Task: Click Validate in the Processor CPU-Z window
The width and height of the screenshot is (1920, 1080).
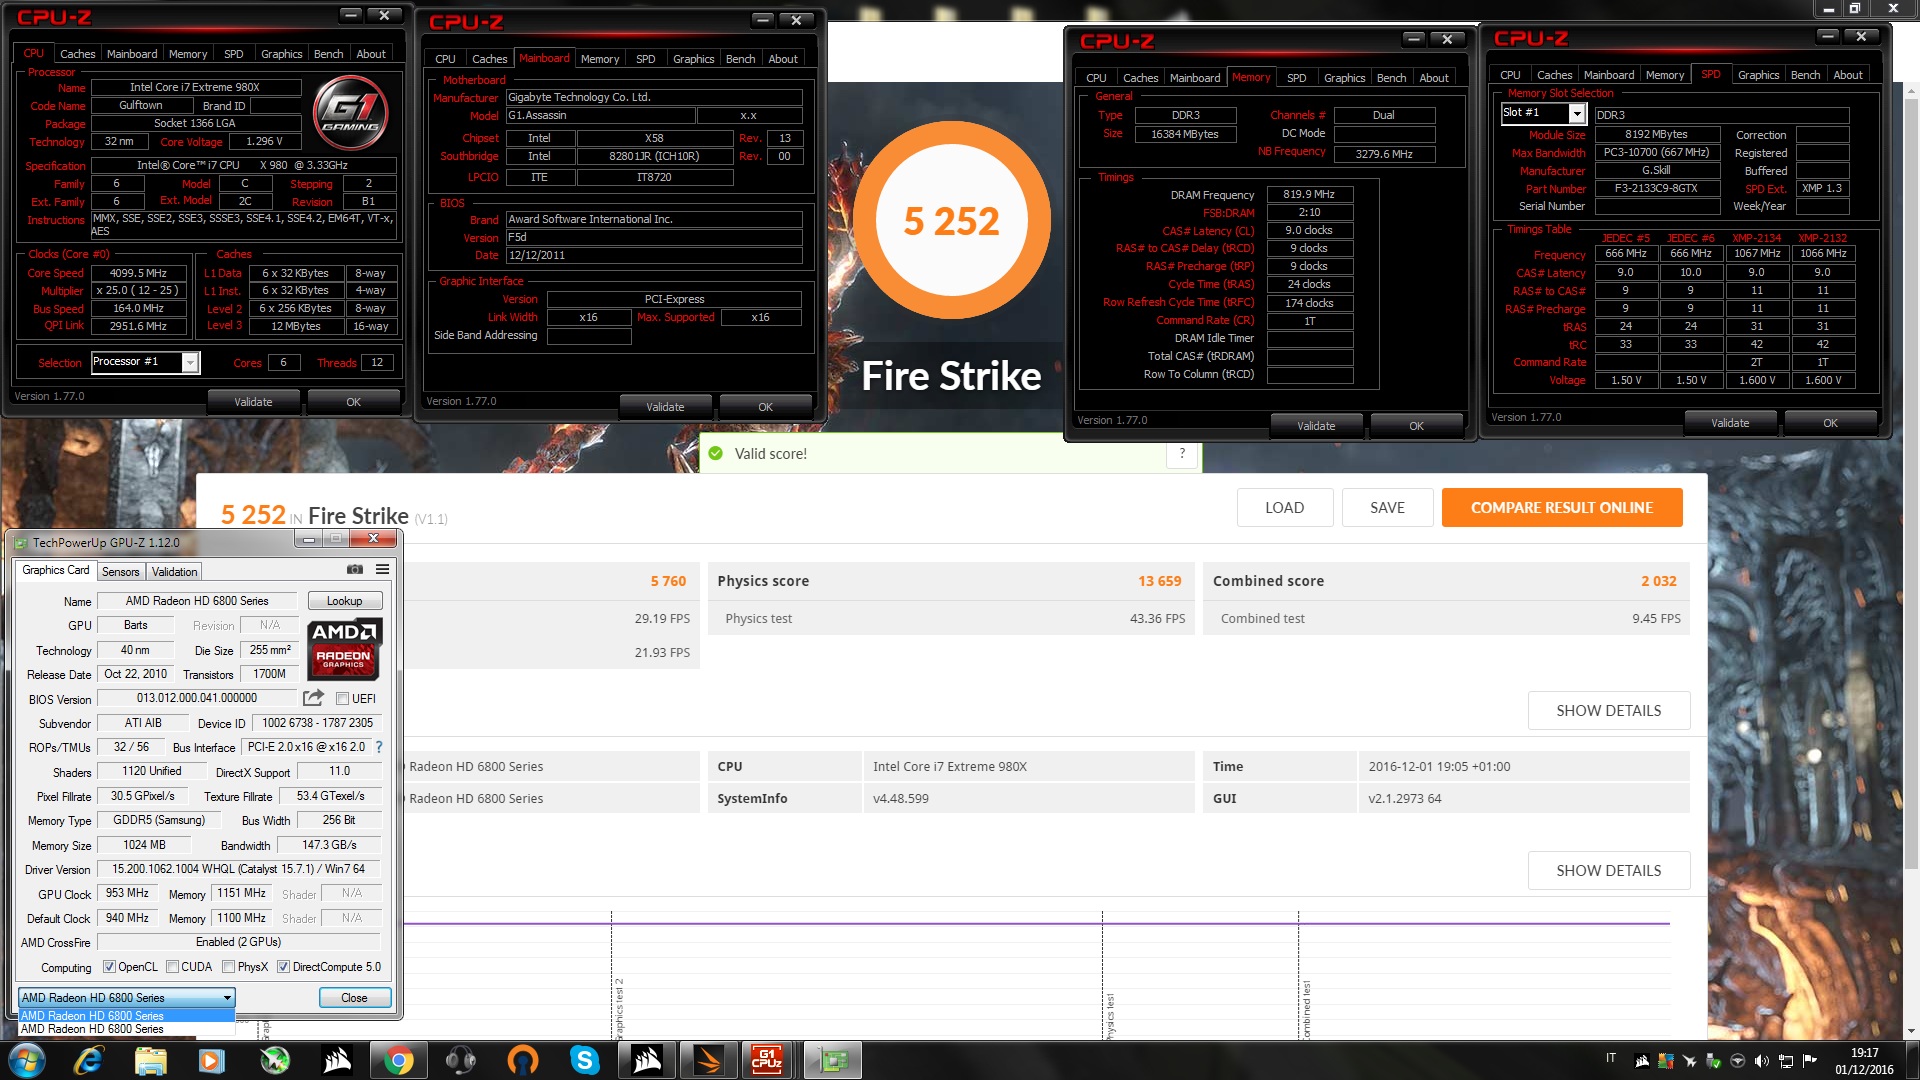Action: pyautogui.click(x=253, y=402)
